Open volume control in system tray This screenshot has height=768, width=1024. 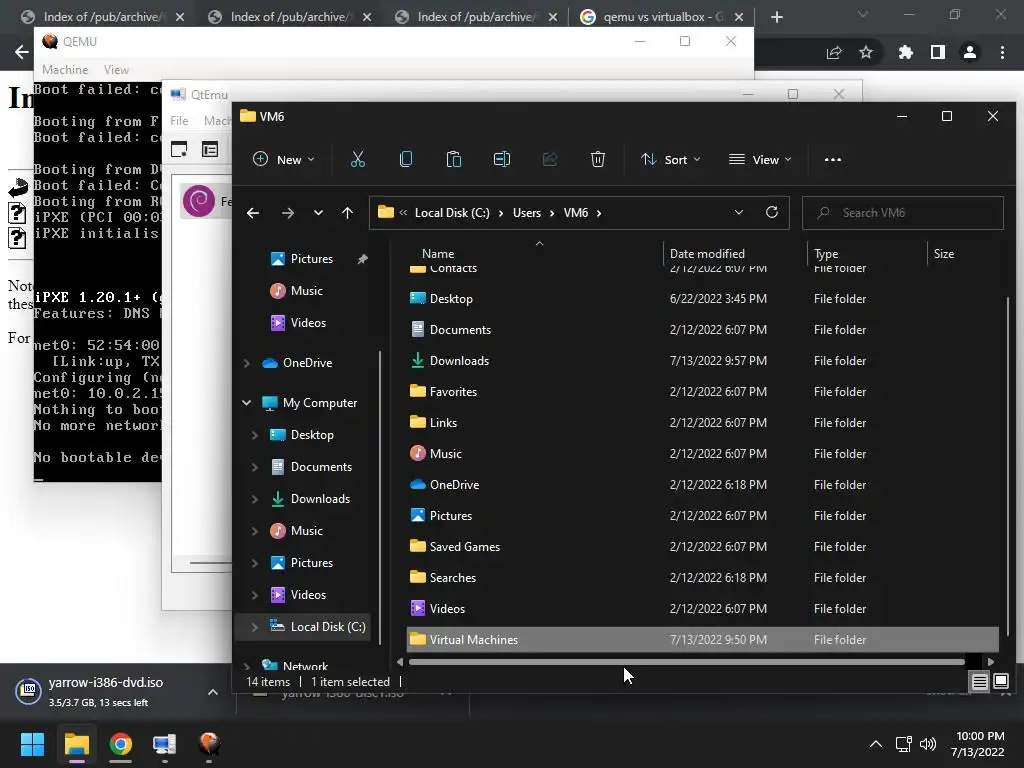coord(928,744)
